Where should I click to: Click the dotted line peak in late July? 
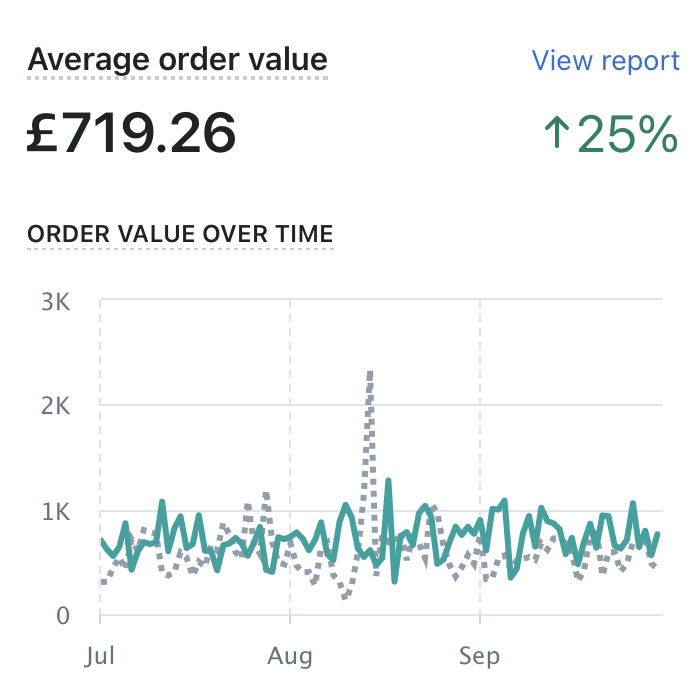click(x=265, y=494)
